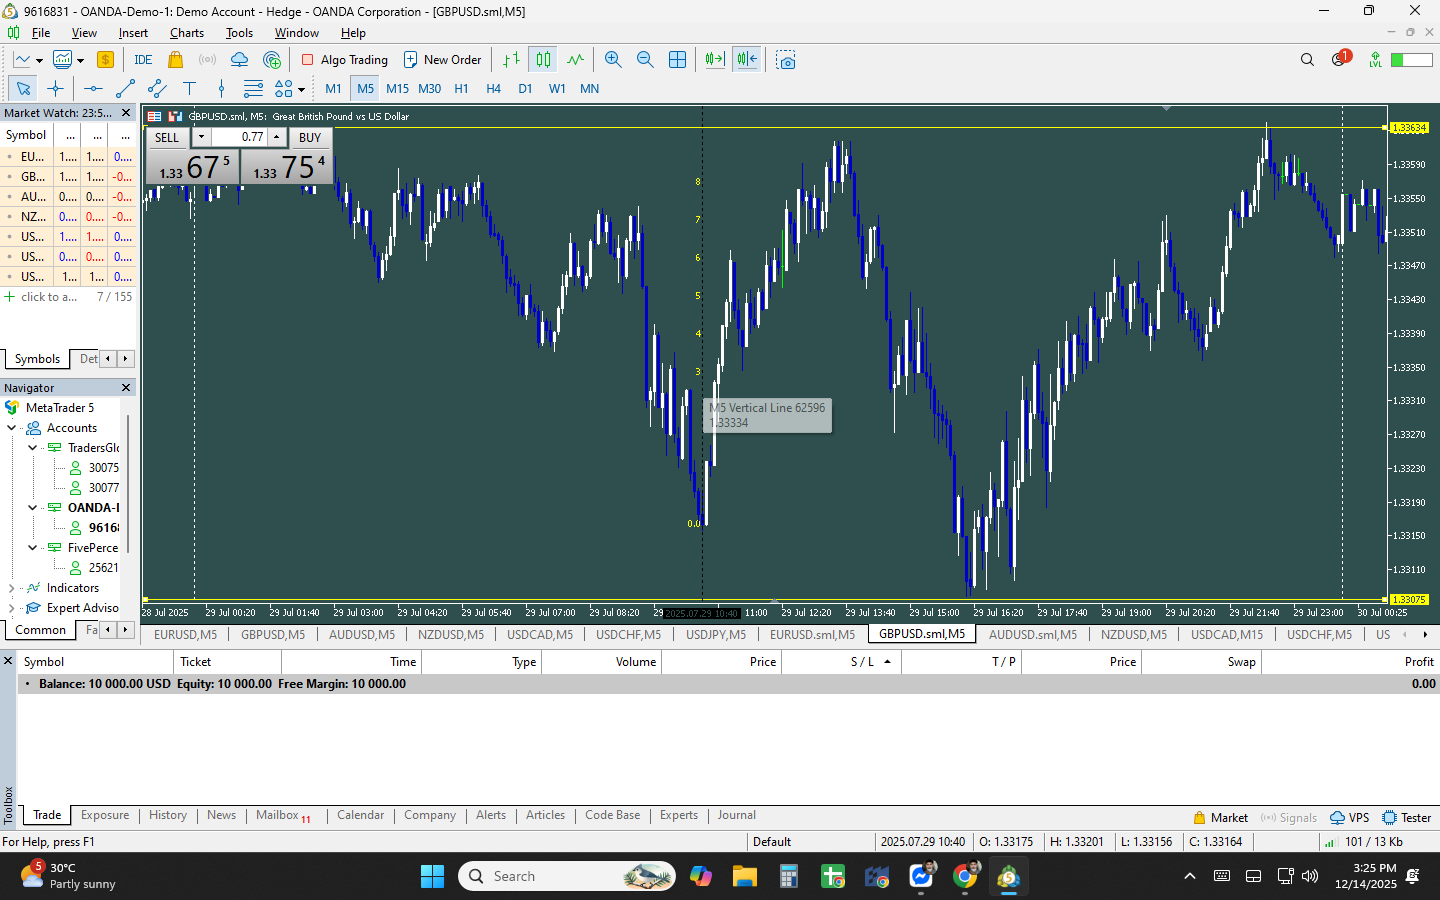The width and height of the screenshot is (1440, 900).
Task: Switch to the EURUSD,M5 chart tab
Action: (x=185, y=634)
